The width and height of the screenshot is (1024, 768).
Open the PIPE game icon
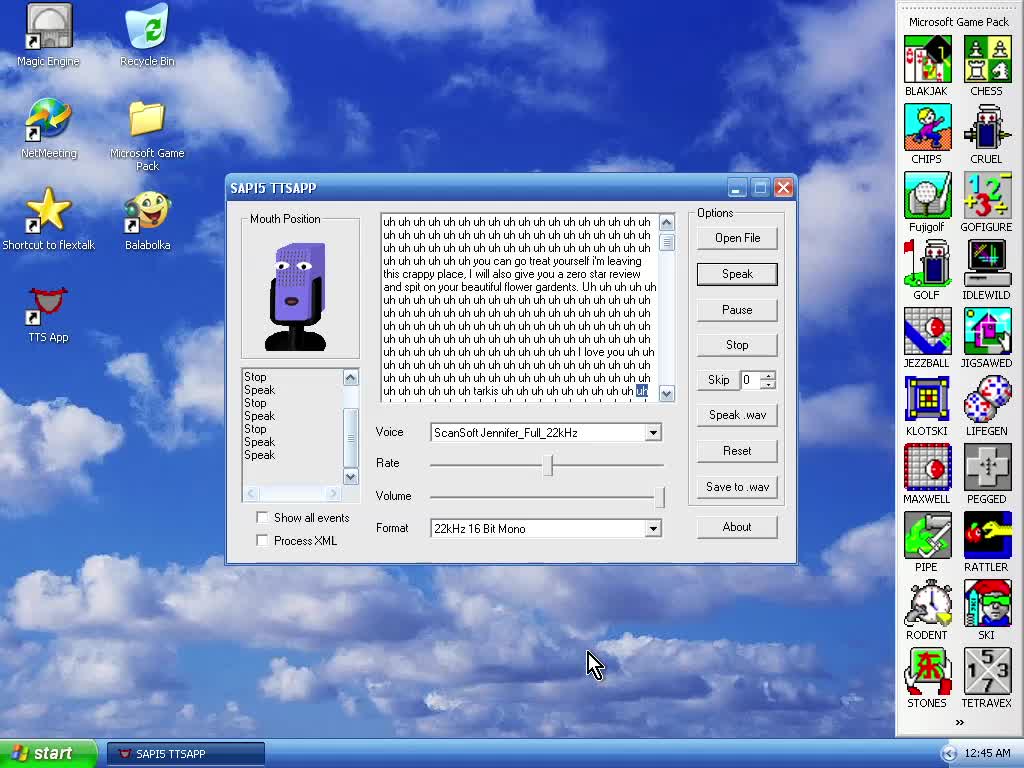click(x=927, y=542)
